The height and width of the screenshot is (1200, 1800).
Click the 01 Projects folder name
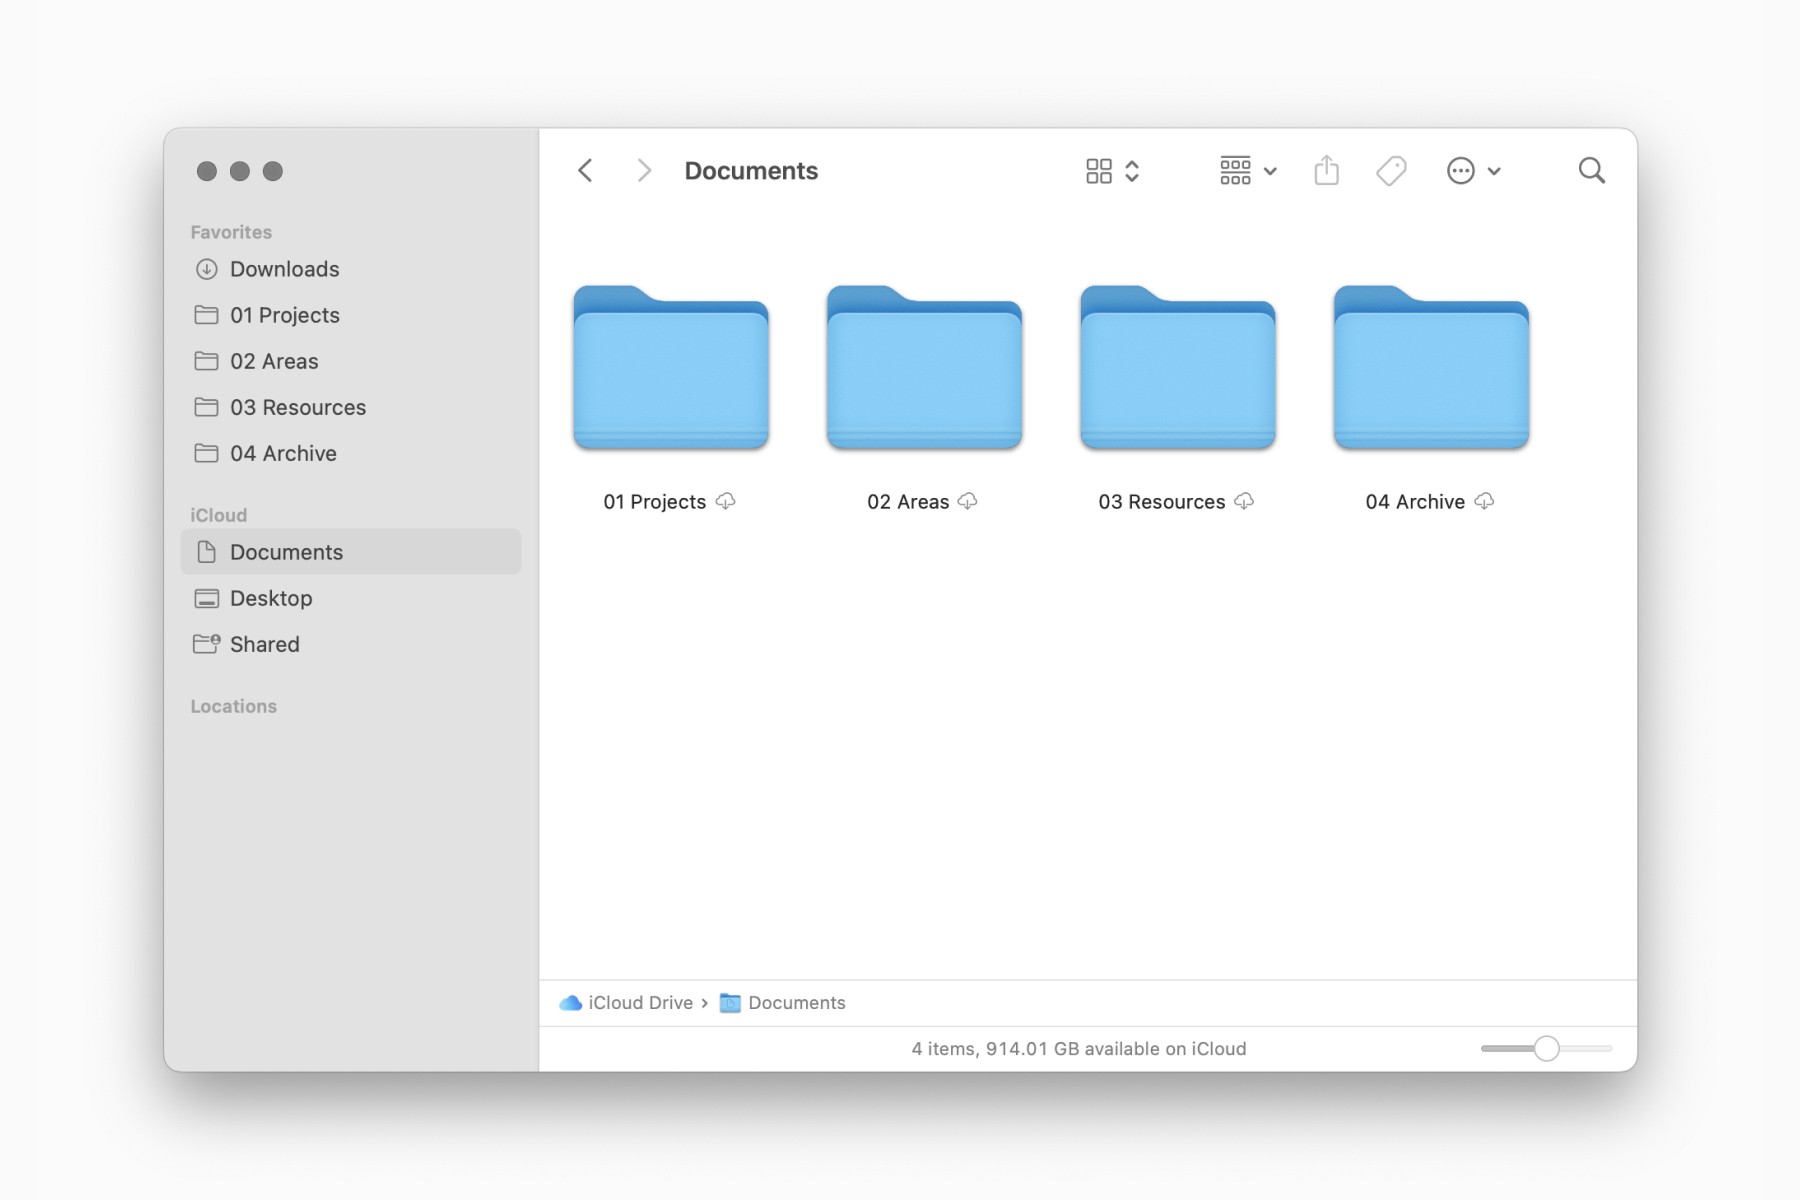(x=655, y=502)
